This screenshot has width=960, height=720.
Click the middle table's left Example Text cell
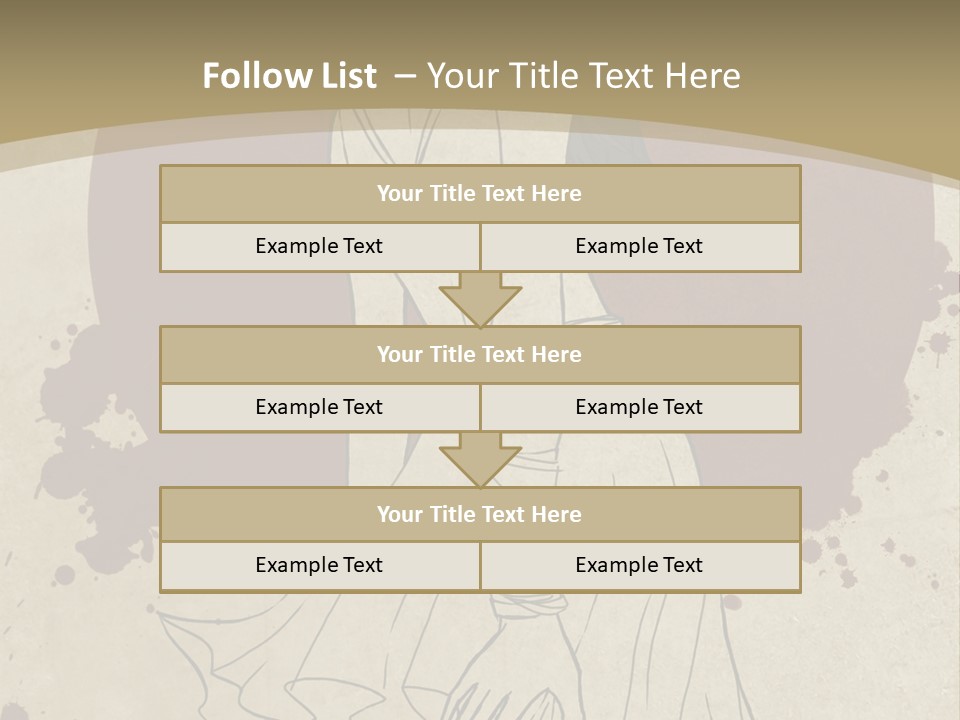[x=319, y=407]
